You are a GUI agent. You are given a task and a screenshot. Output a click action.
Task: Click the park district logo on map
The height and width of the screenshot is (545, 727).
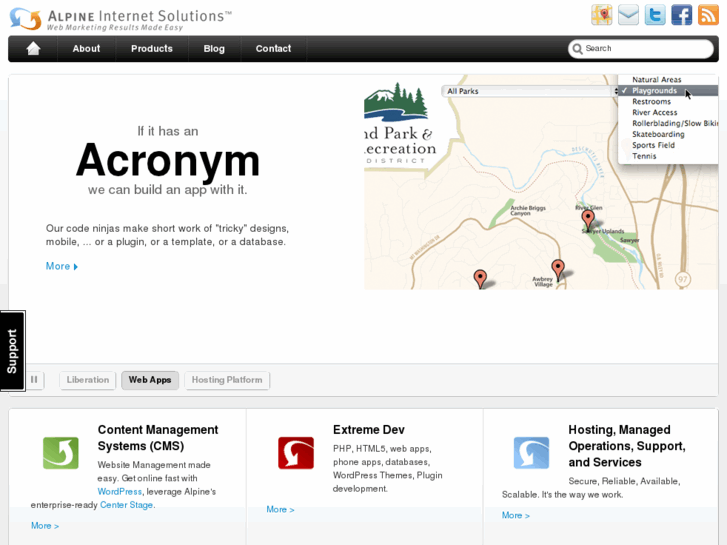(x=398, y=123)
